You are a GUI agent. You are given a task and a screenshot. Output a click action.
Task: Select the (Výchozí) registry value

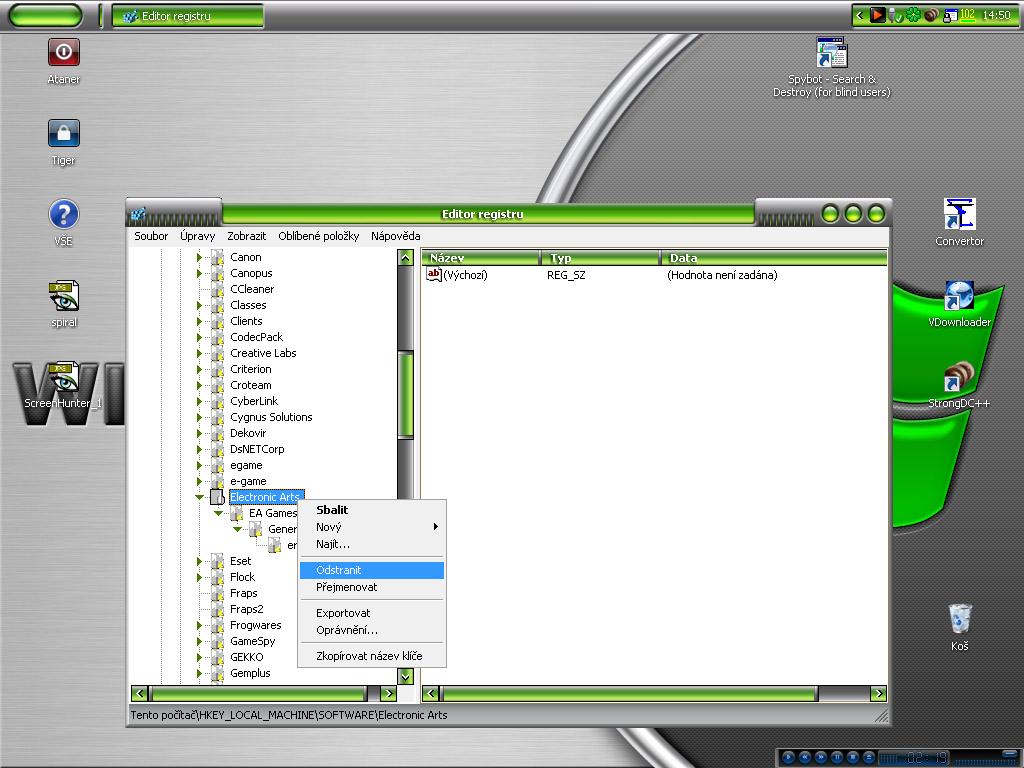click(x=465, y=275)
